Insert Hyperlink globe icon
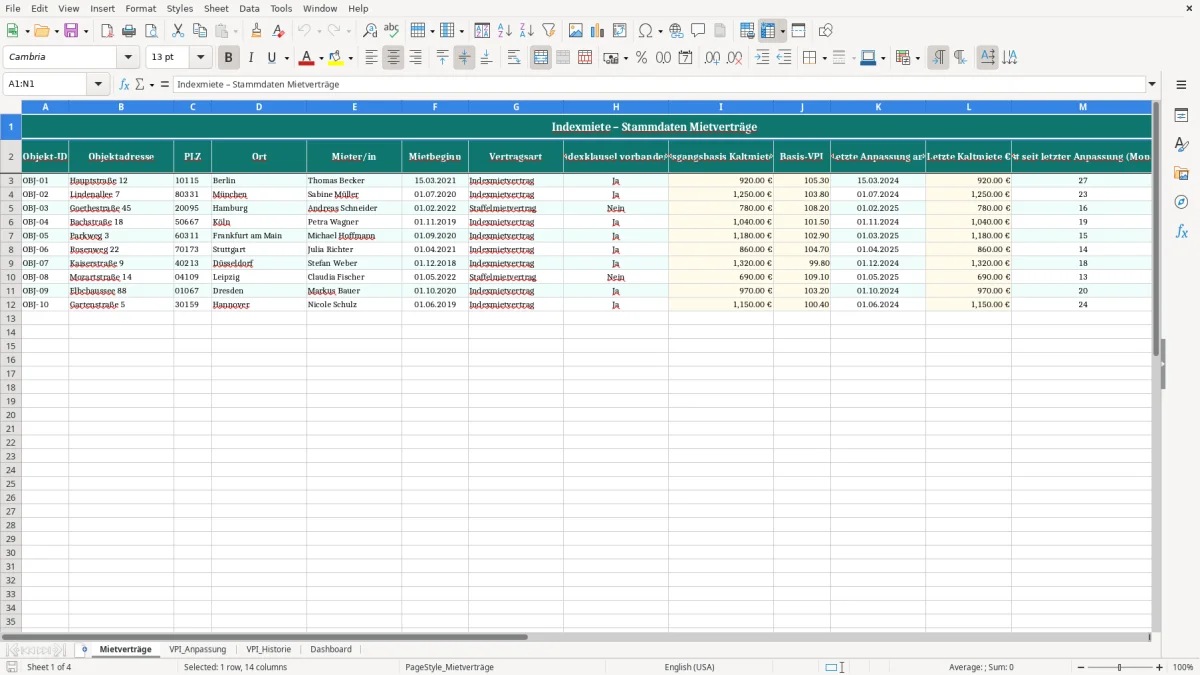1200x675 pixels. pyautogui.click(x=676, y=31)
